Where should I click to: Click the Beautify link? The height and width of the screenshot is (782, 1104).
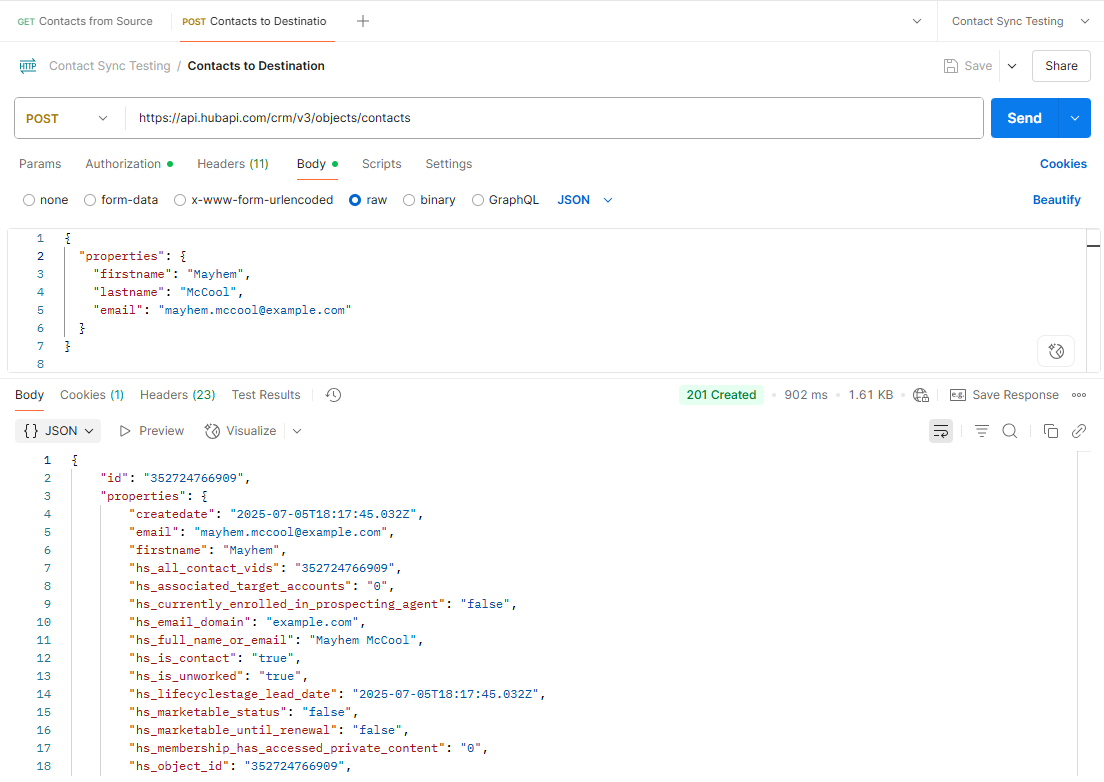[1056, 199]
